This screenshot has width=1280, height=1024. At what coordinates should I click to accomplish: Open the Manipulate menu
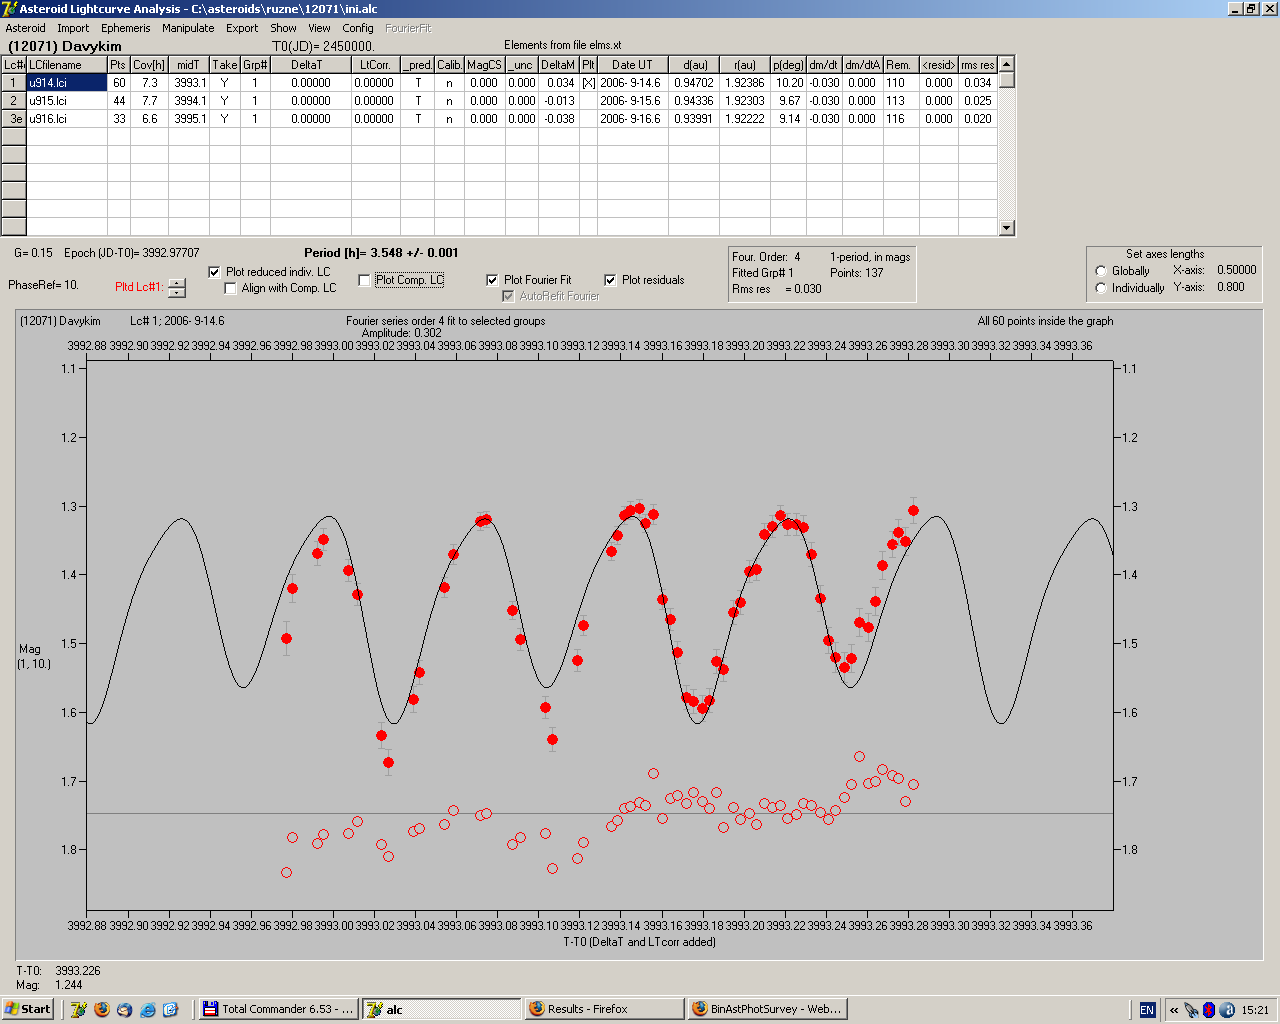coord(188,28)
